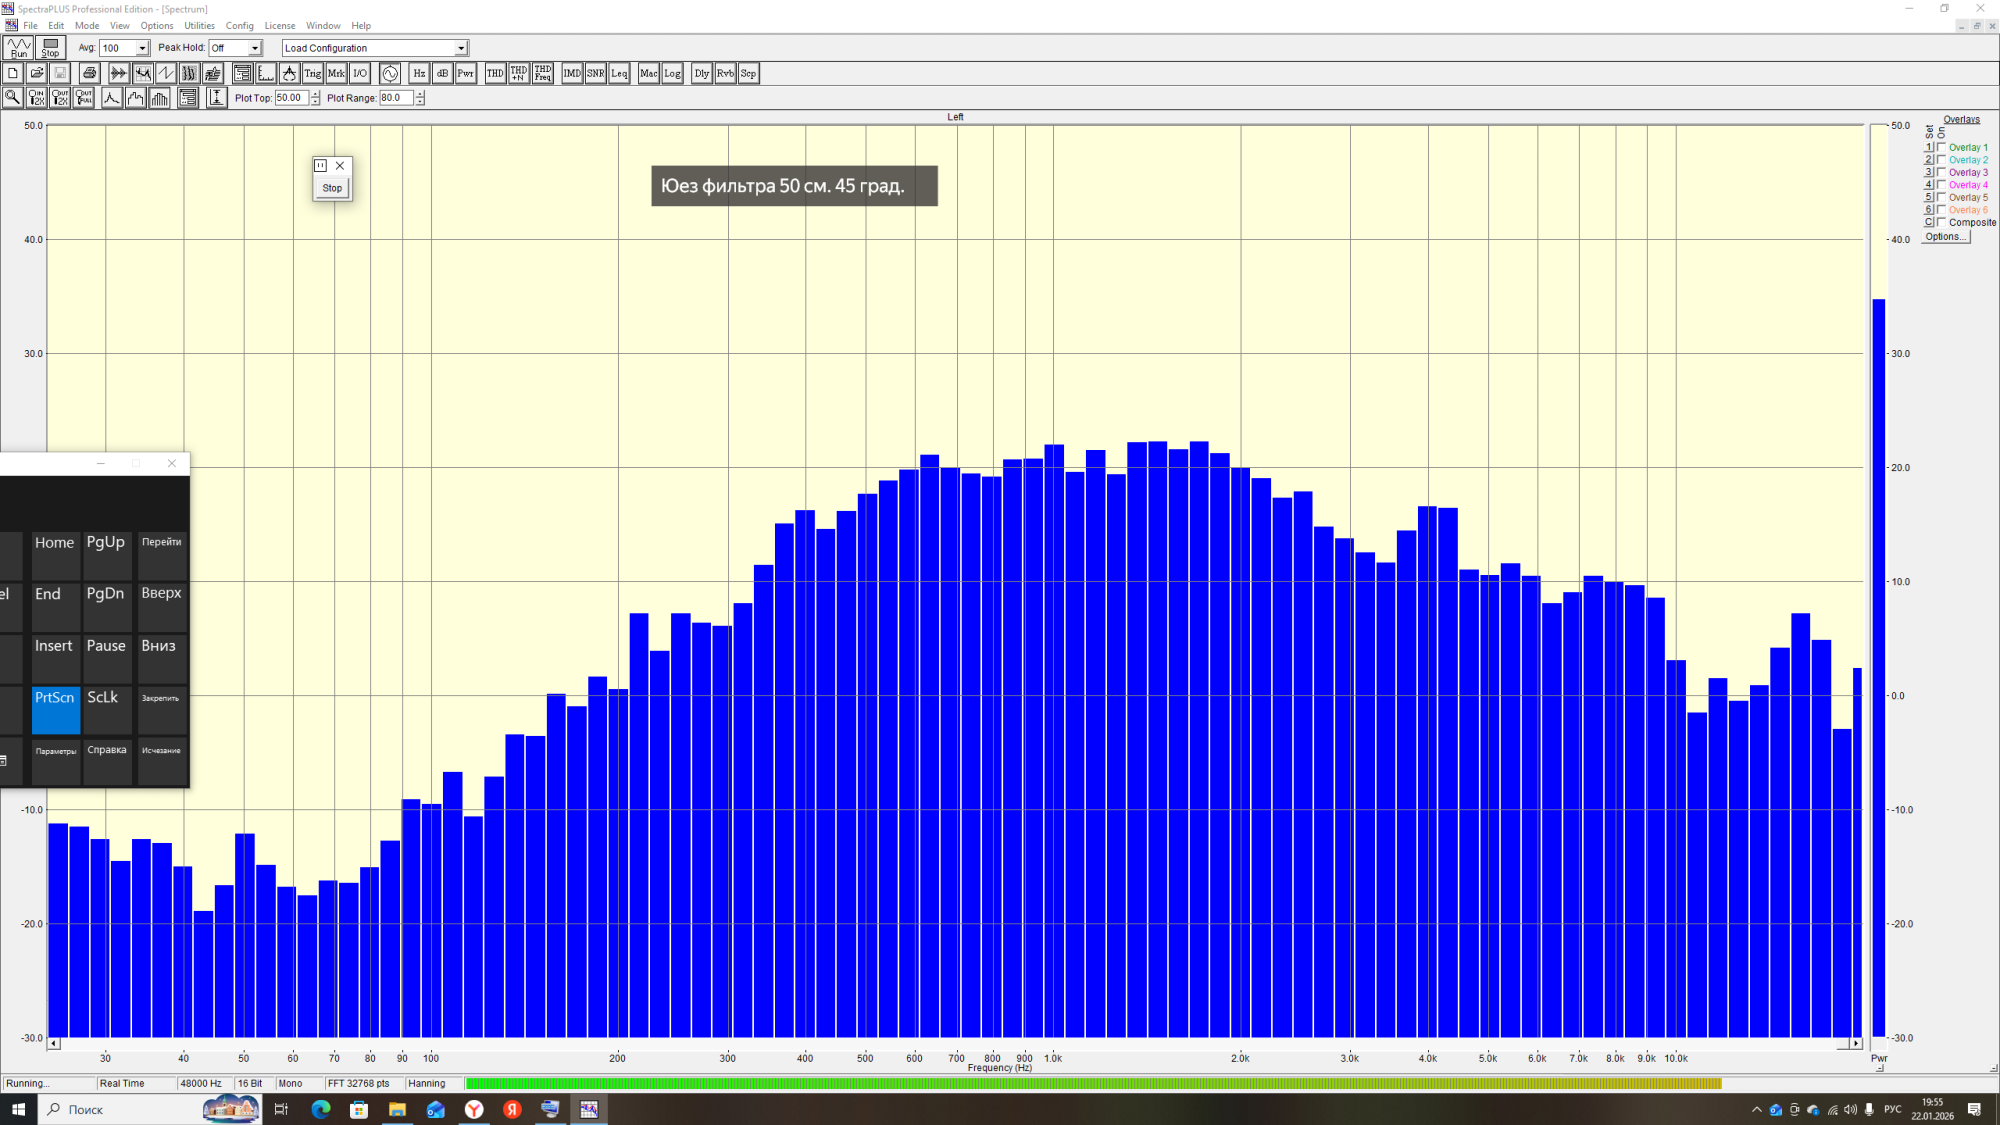Click the floating Stop button
Viewport: 2000px width, 1125px height.
coord(332,188)
